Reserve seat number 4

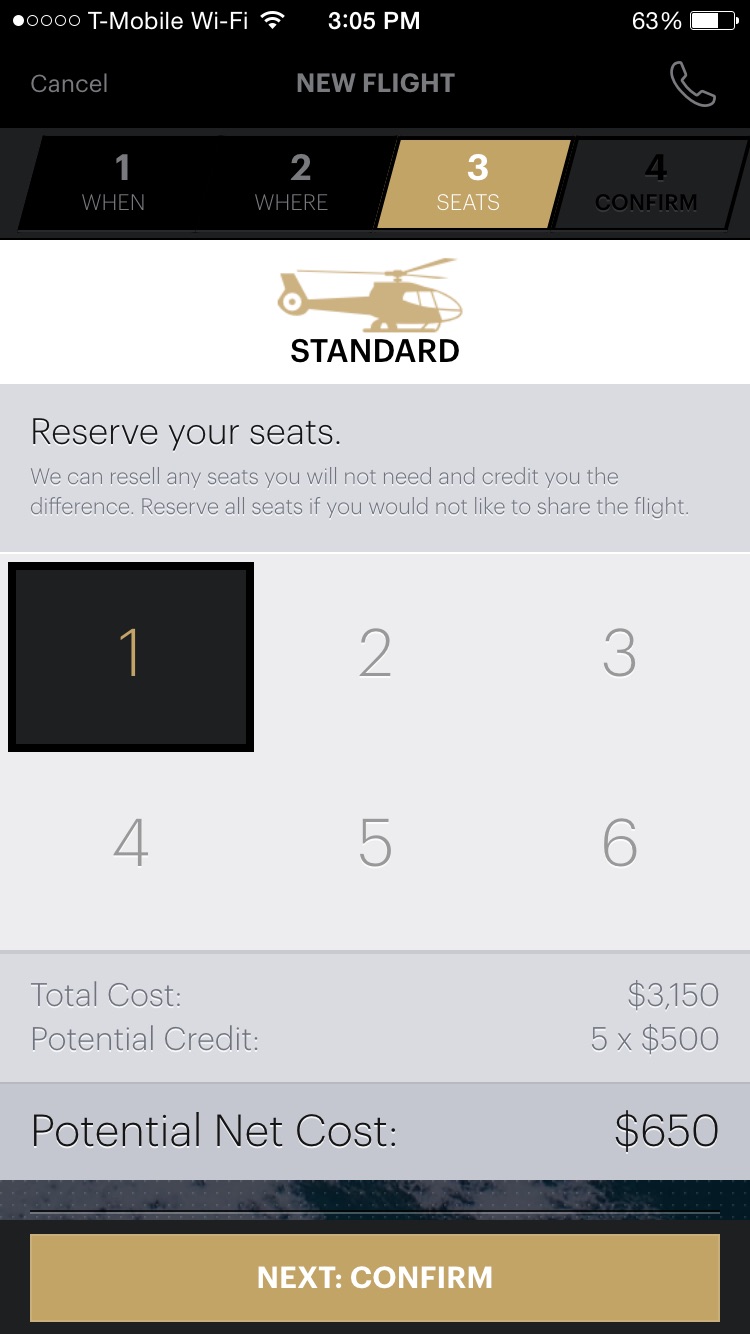pyautogui.click(x=131, y=843)
